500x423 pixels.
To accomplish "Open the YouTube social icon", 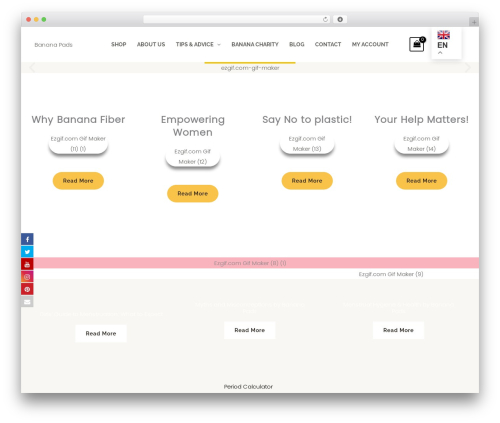I will tap(27, 264).
